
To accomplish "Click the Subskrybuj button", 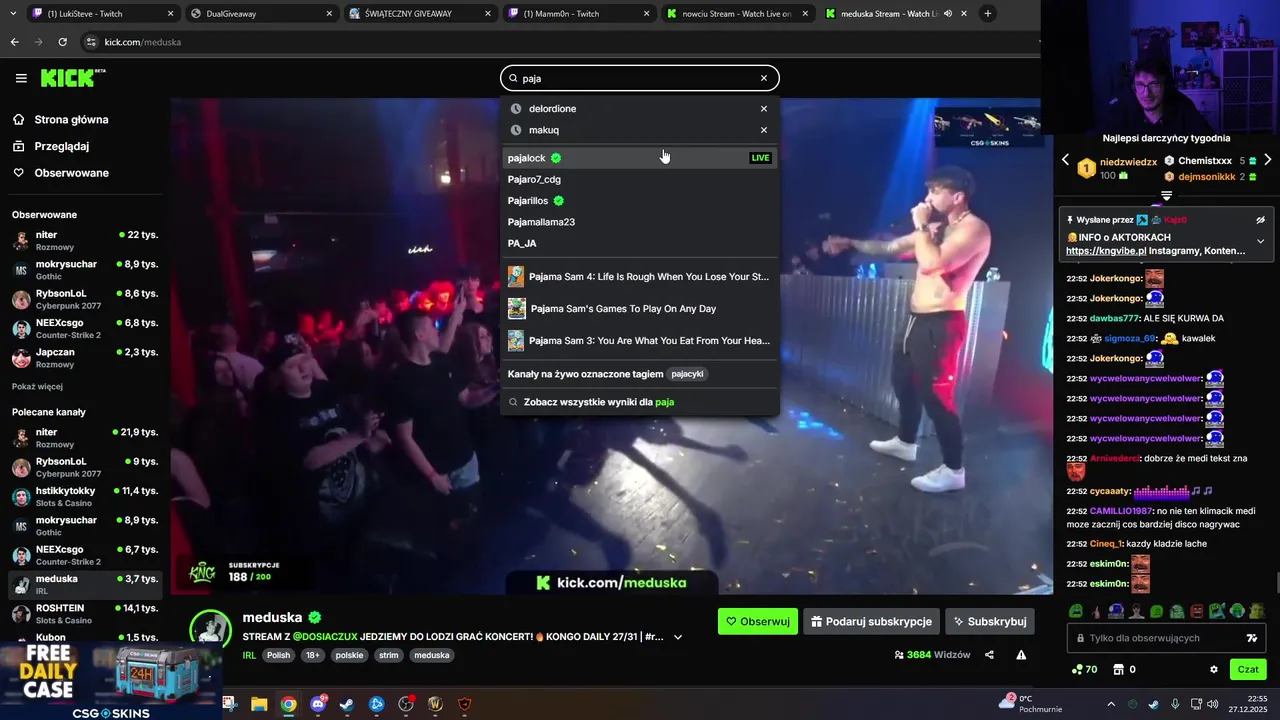I will [x=990, y=621].
